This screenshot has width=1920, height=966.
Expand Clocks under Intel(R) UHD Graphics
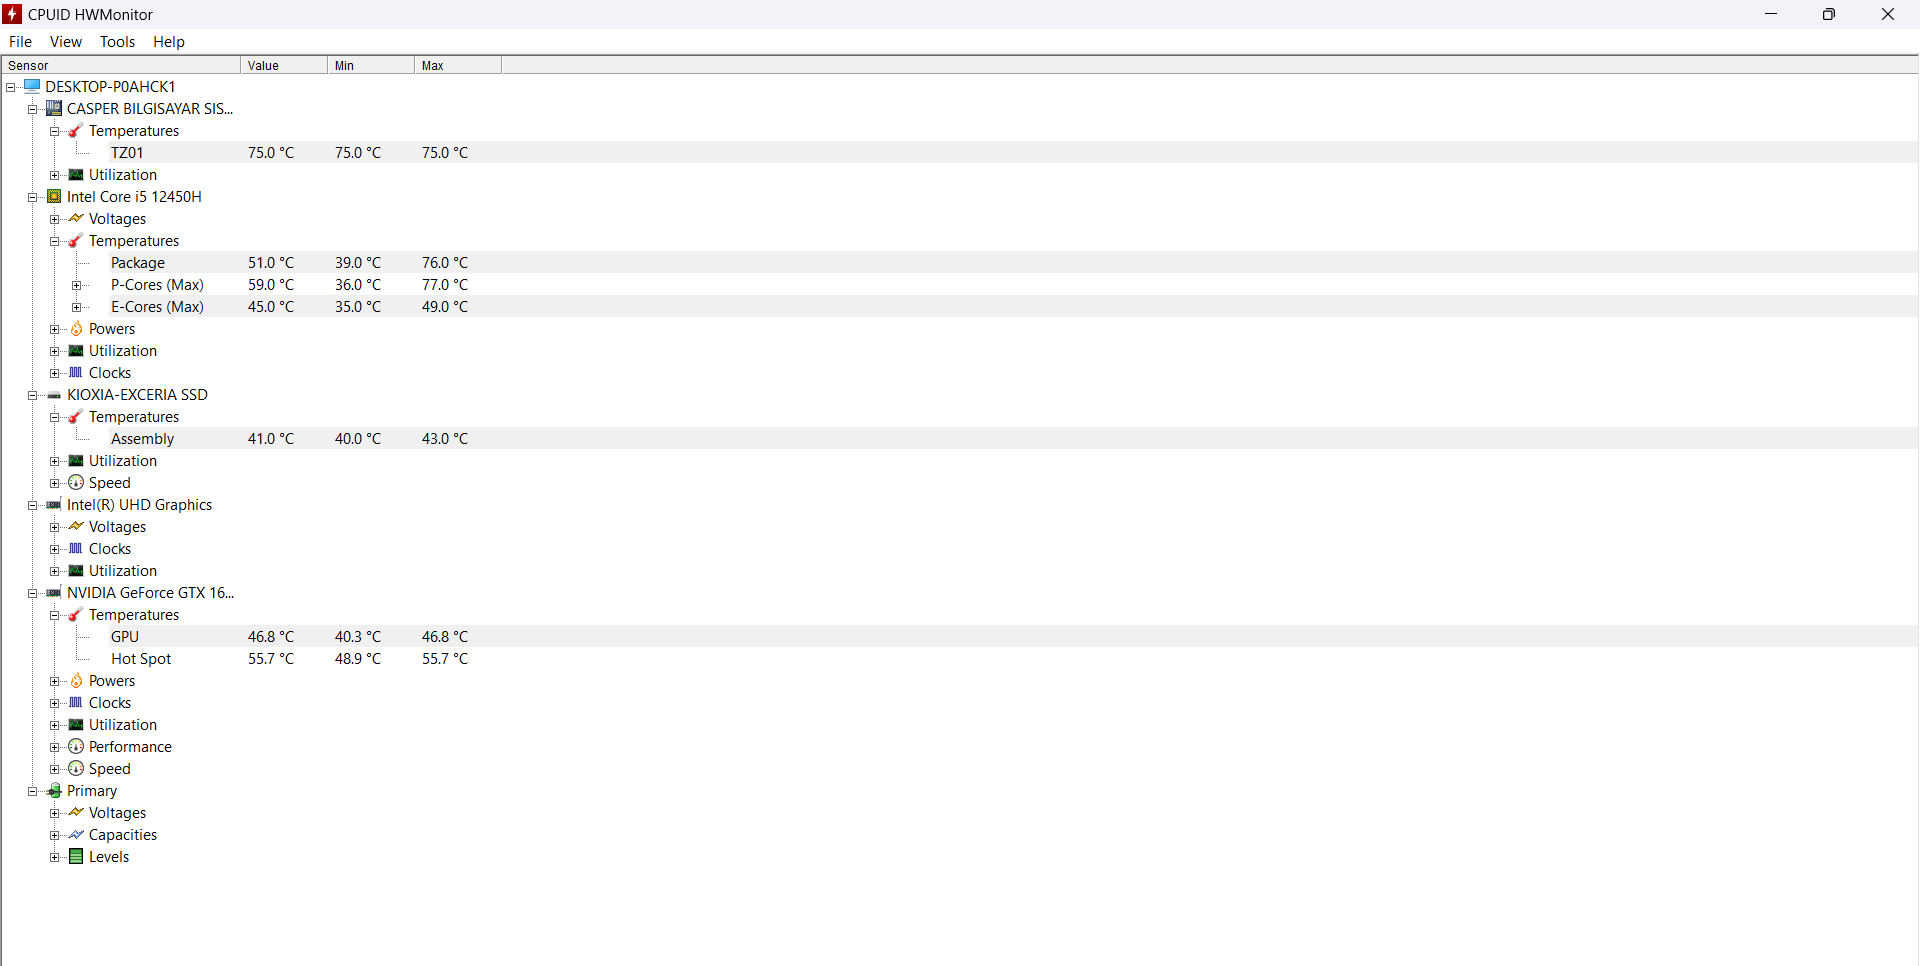point(54,549)
